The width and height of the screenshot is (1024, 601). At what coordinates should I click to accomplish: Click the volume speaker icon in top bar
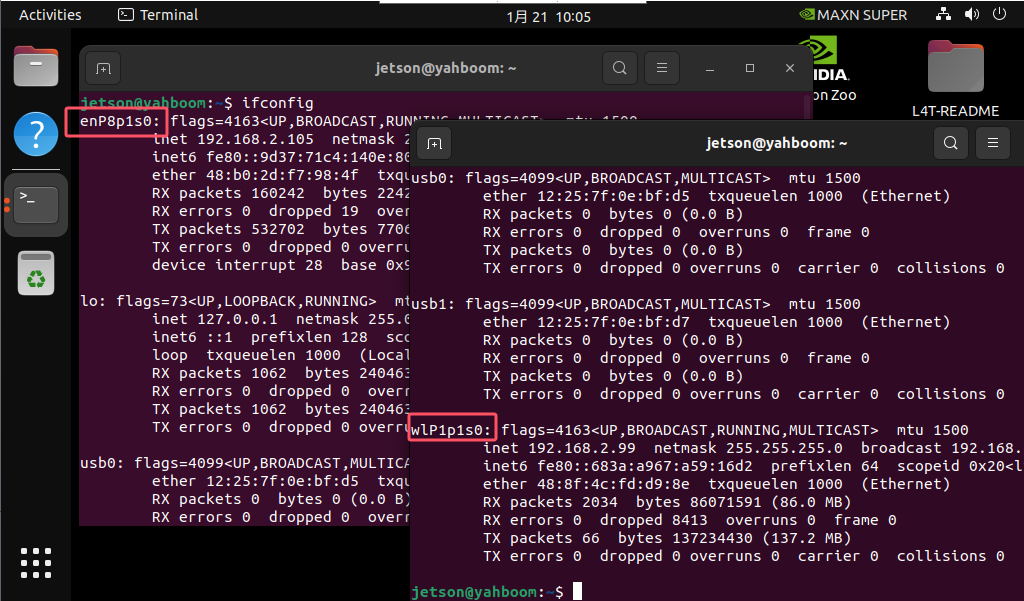(972, 14)
